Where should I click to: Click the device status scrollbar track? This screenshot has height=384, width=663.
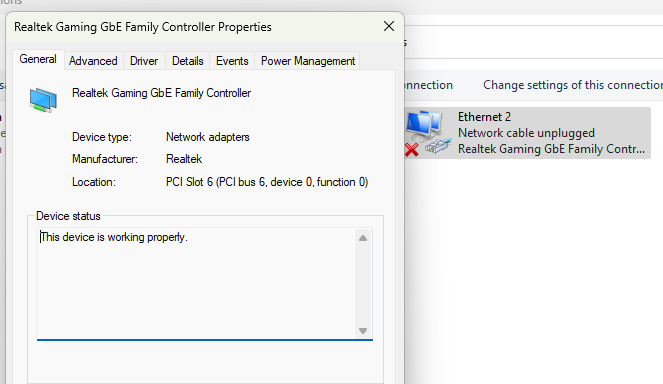point(363,284)
